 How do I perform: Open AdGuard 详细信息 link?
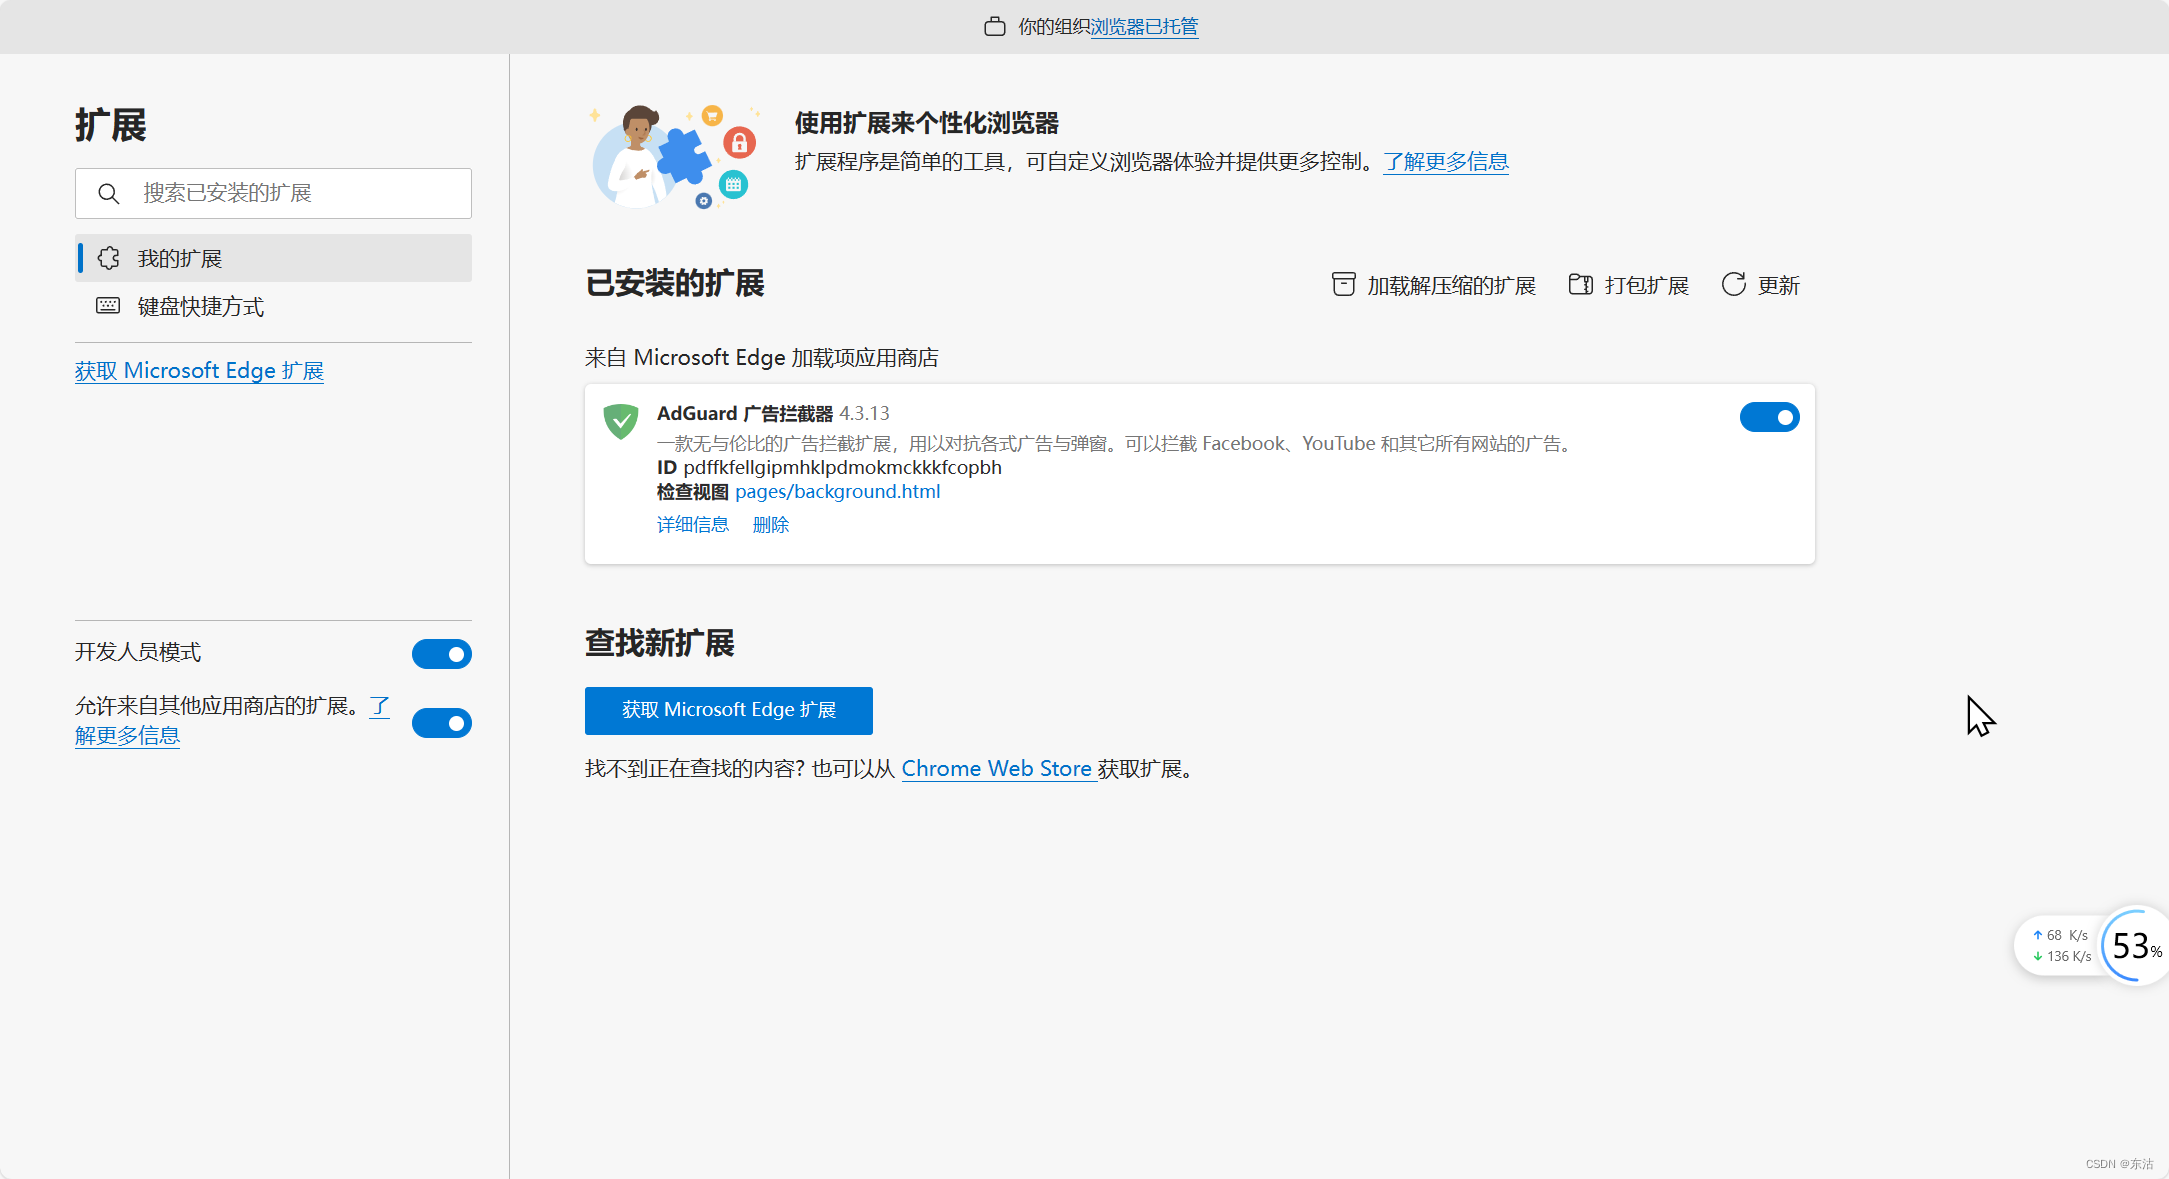pyautogui.click(x=692, y=525)
